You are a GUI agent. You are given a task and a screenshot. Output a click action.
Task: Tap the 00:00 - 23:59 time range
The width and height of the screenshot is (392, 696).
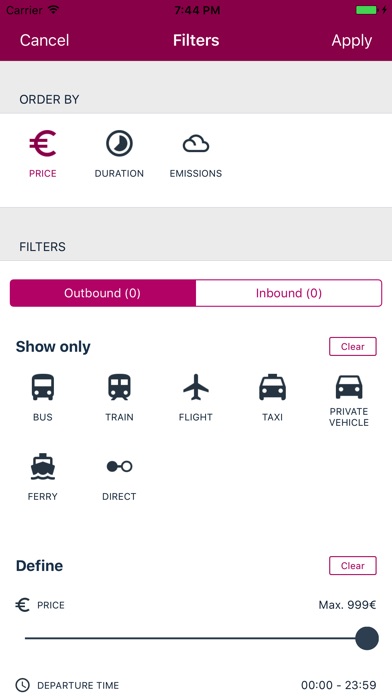[339, 685]
